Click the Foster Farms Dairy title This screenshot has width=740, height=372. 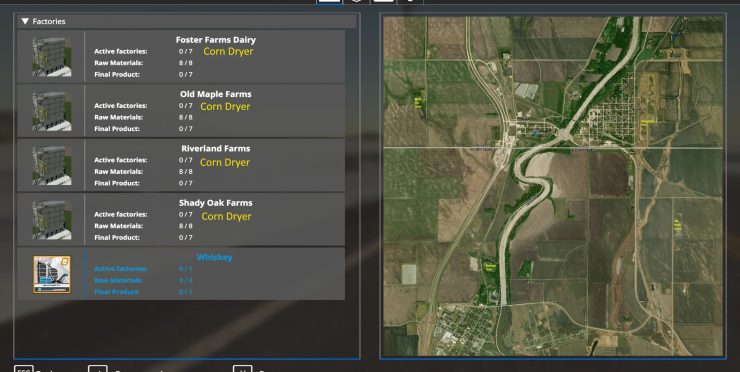[x=216, y=40]
